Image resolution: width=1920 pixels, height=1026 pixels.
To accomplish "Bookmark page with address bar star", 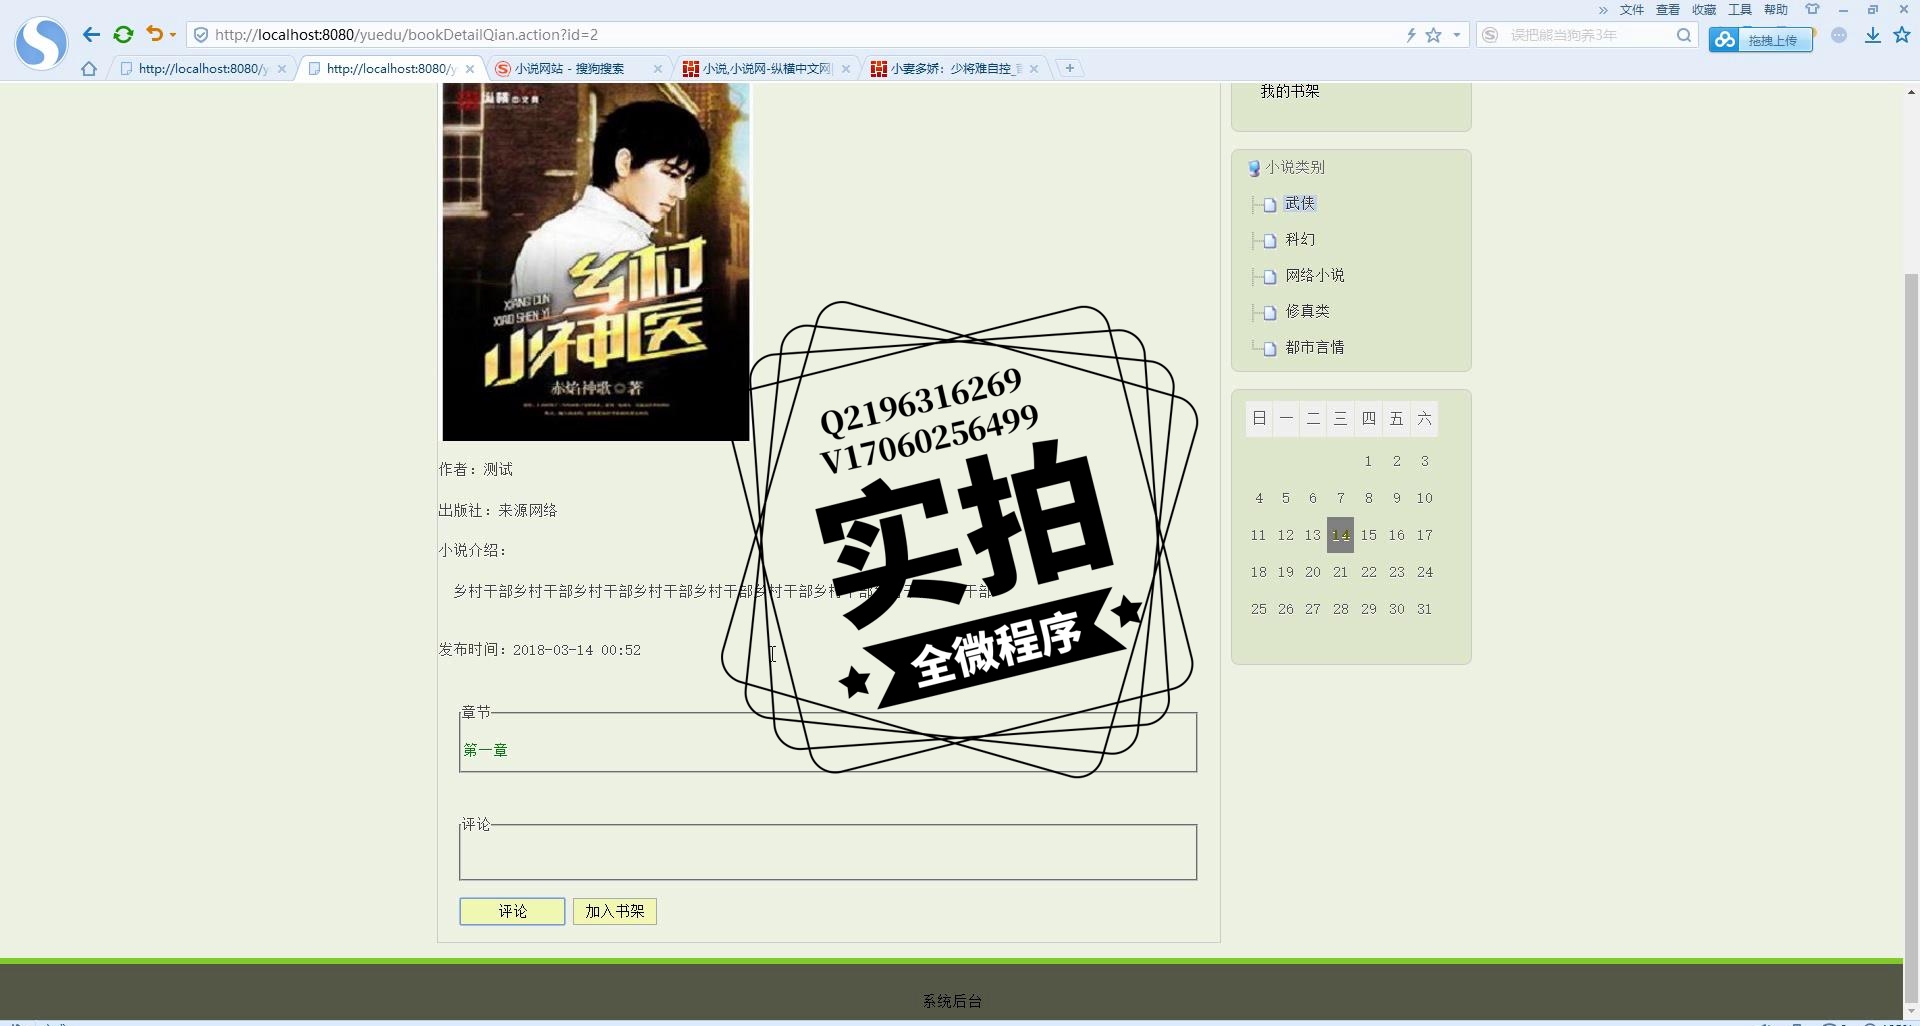I will 1434,35.
